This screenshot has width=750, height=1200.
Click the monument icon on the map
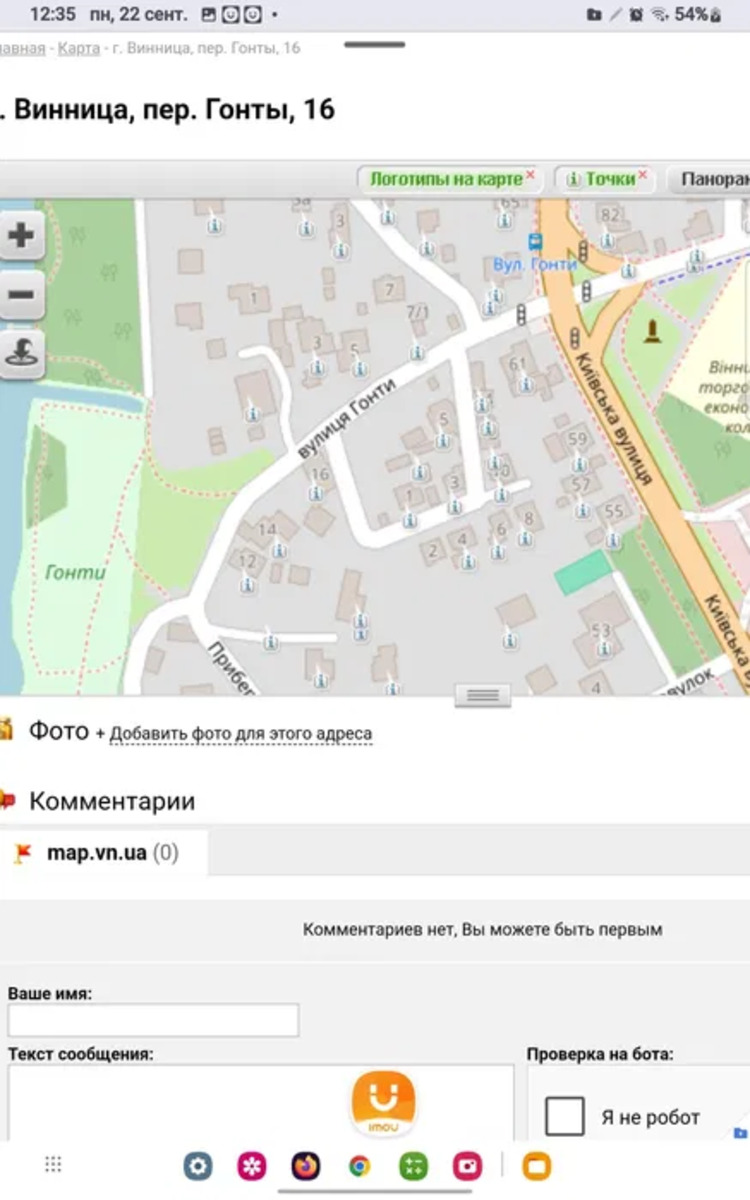pyautogui.click(x=654, y=329)
